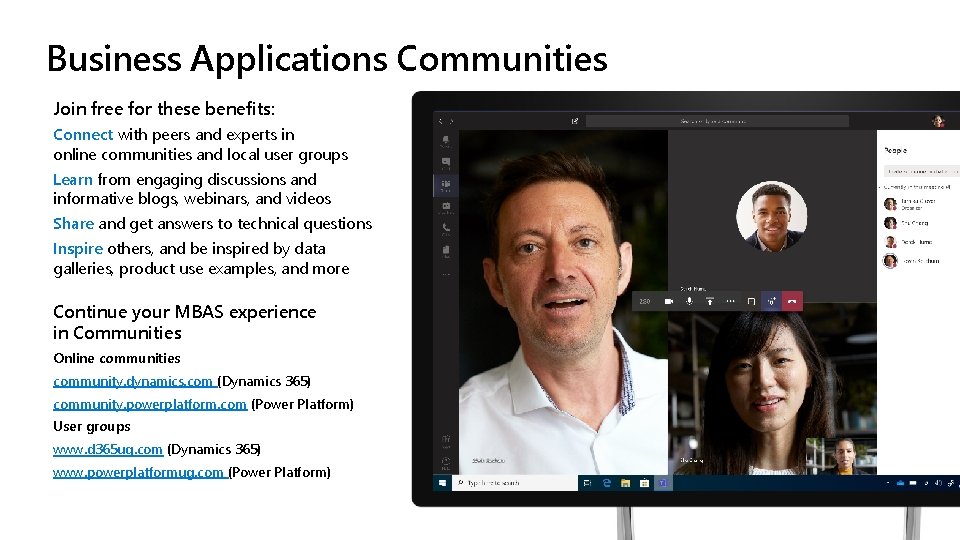Toggle the camera in the call toolbar
The image size is (960, 540).
[669, 301]
